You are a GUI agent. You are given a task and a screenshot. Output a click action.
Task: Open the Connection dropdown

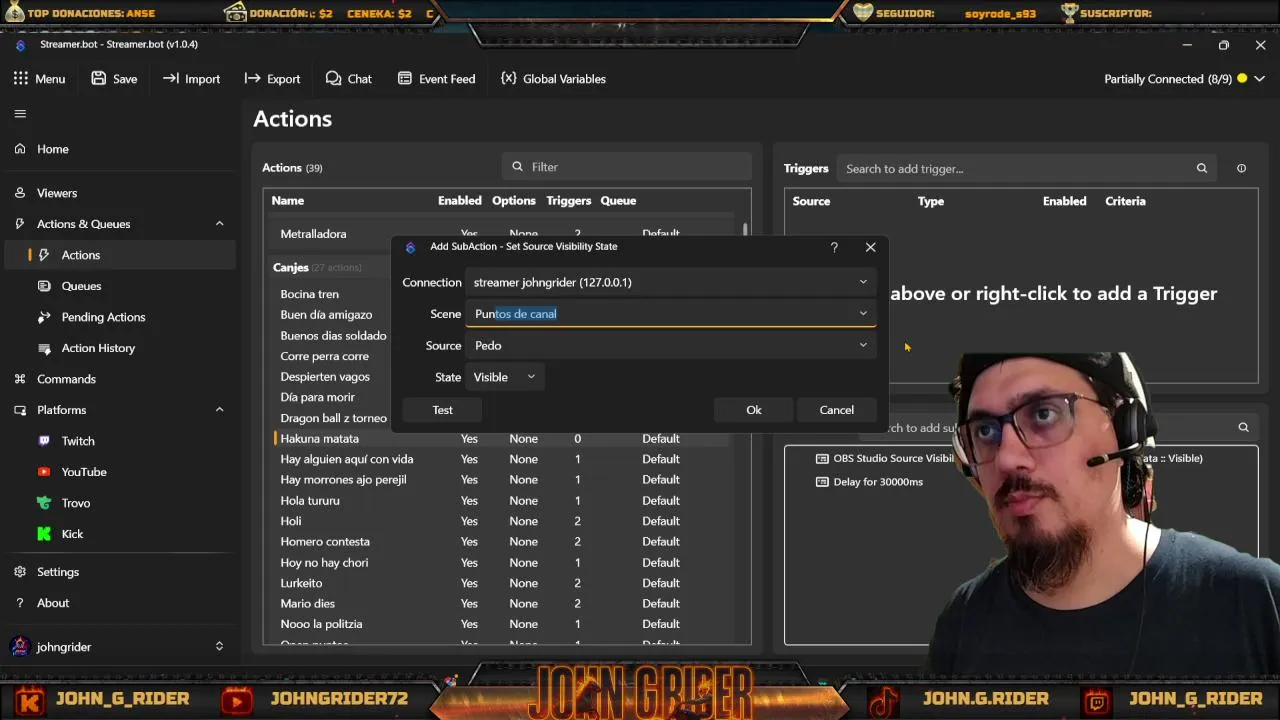[x=670, y=282]
